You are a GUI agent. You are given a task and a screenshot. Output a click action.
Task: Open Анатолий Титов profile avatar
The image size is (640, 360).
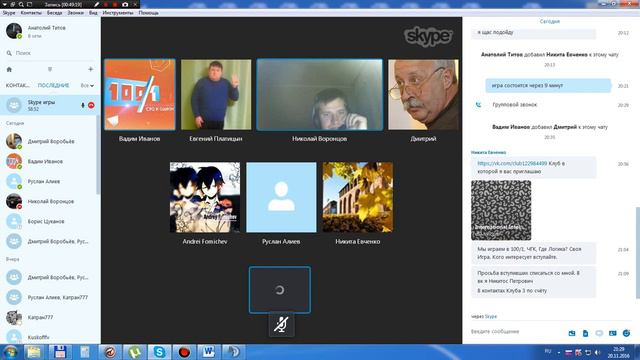coord(14,31)
